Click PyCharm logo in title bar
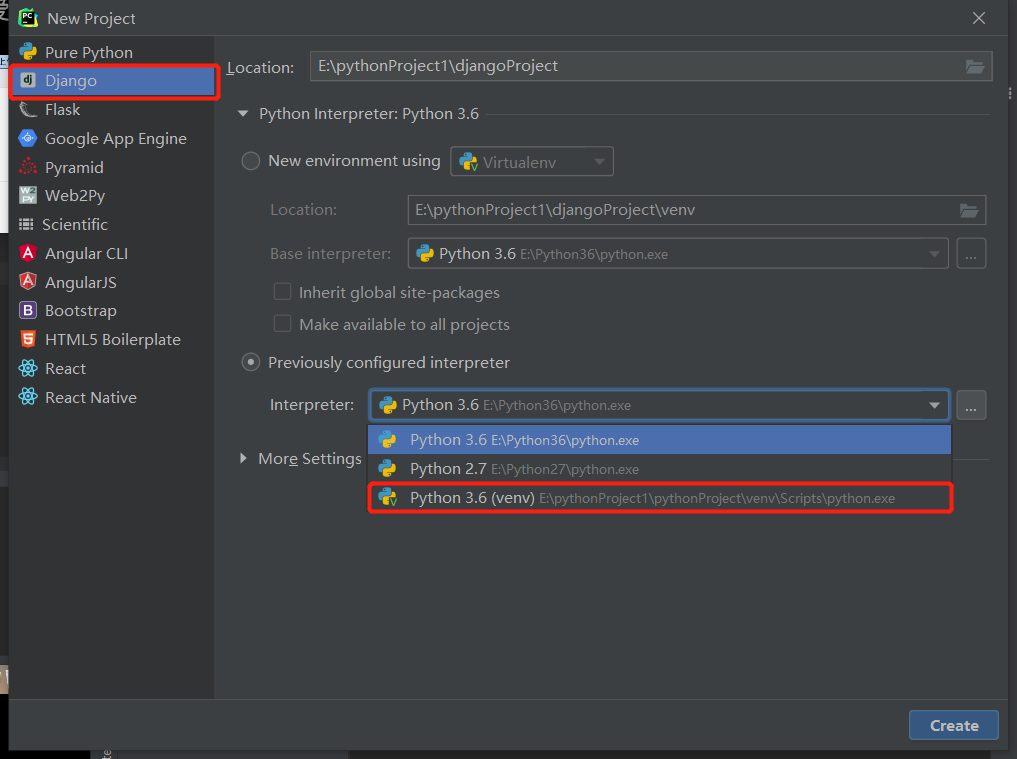This screenshot has width=1017, height=759. click(x=28, y=18)
